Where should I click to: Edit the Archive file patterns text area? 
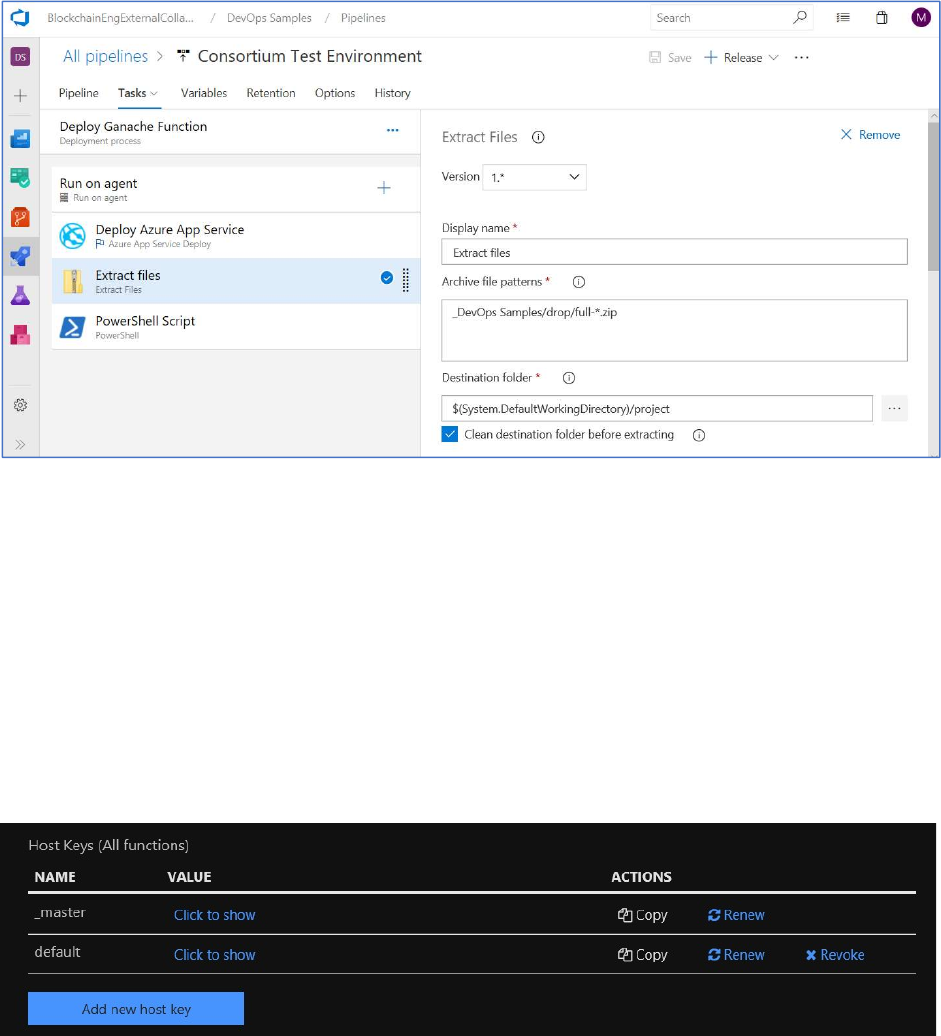click(675, 330)
